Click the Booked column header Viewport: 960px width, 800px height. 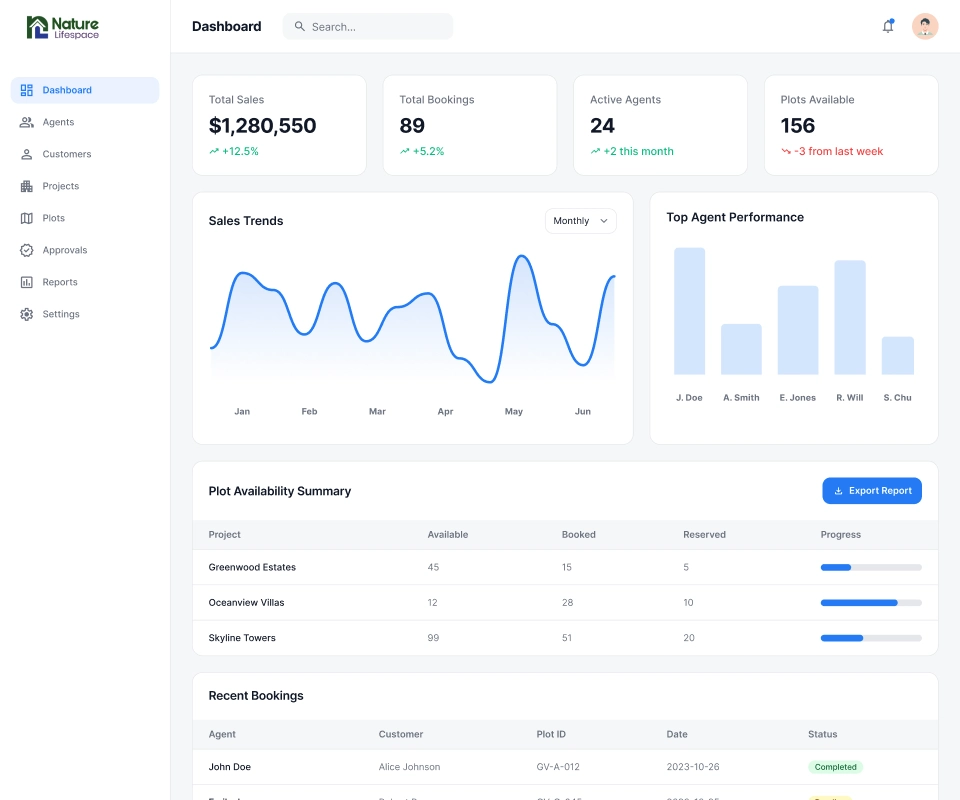tap(579, 534)
